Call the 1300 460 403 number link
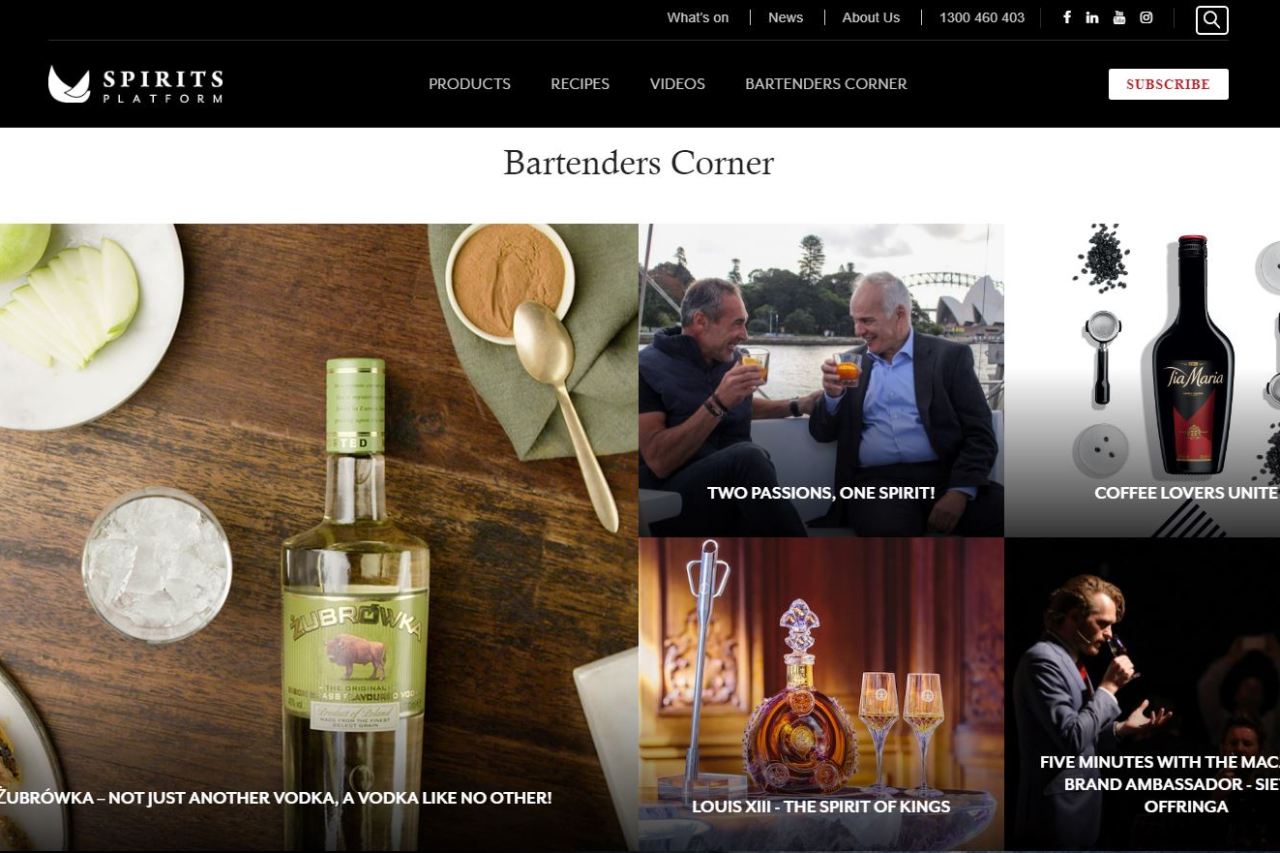This screenshot has width=1280, height=853. 982,17
